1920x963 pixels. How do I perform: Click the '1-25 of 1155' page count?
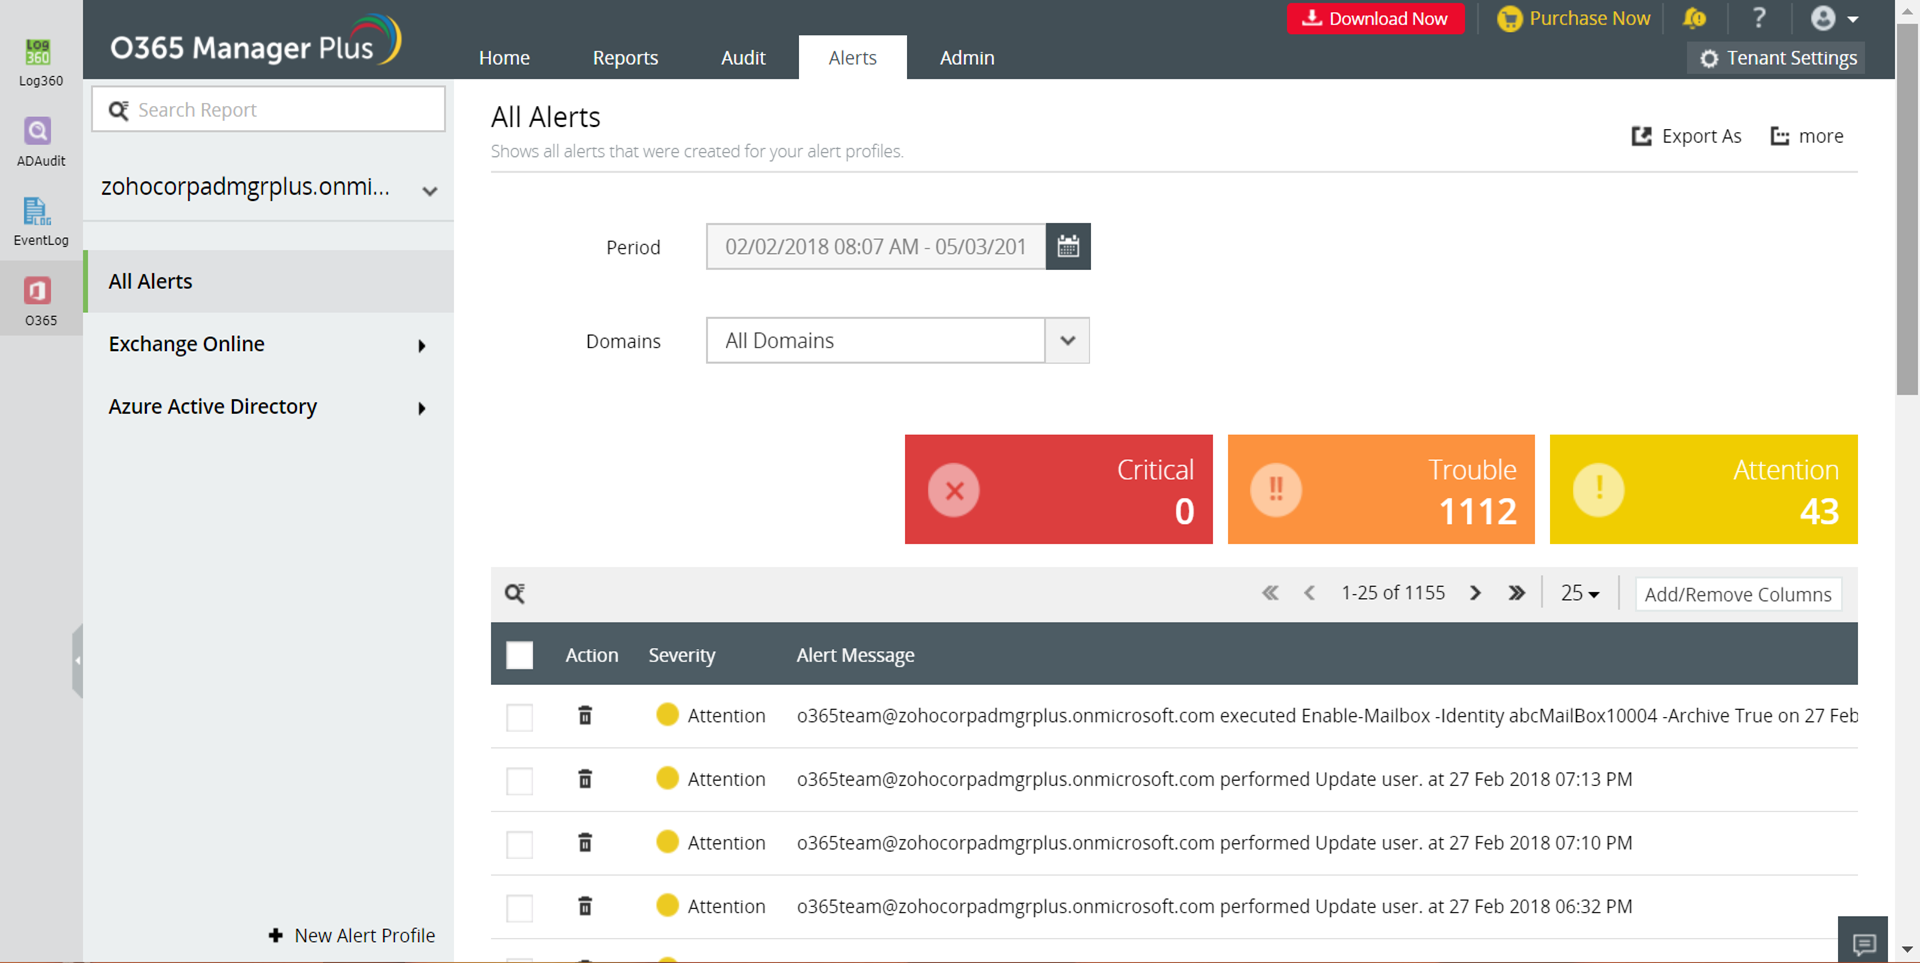1393,593
